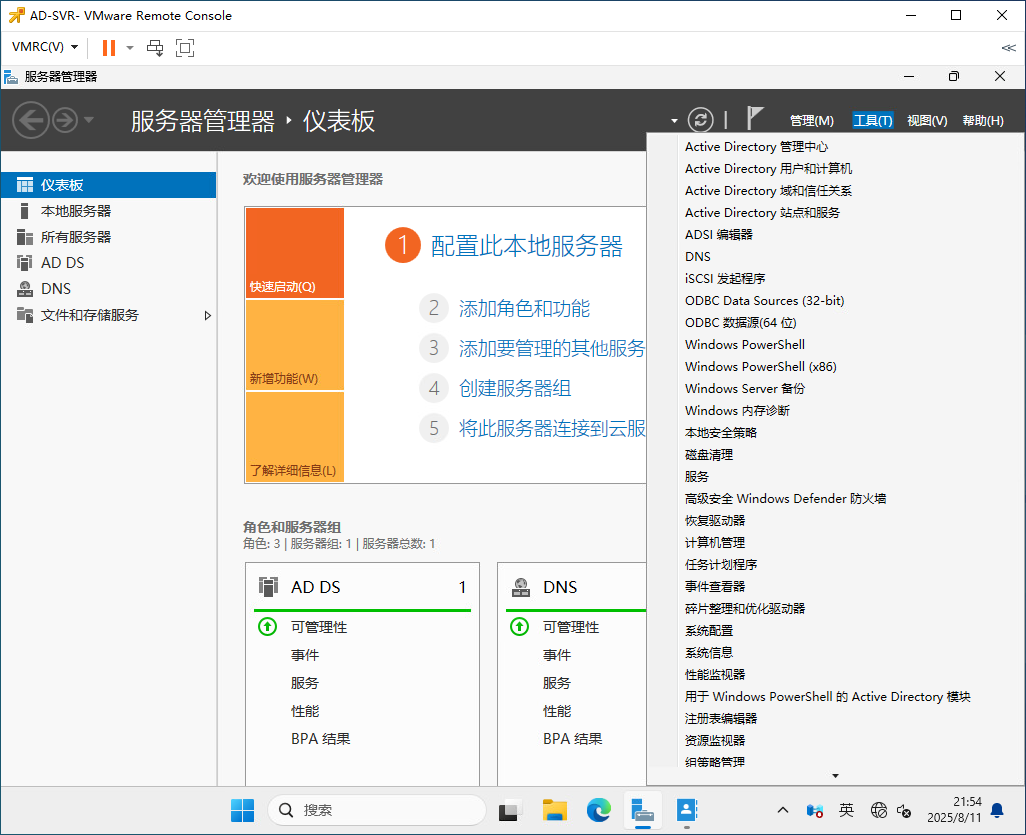Open the VMRC(V) dropdown menu
This screenshot has height=835, width=1026.
(39, 47)
